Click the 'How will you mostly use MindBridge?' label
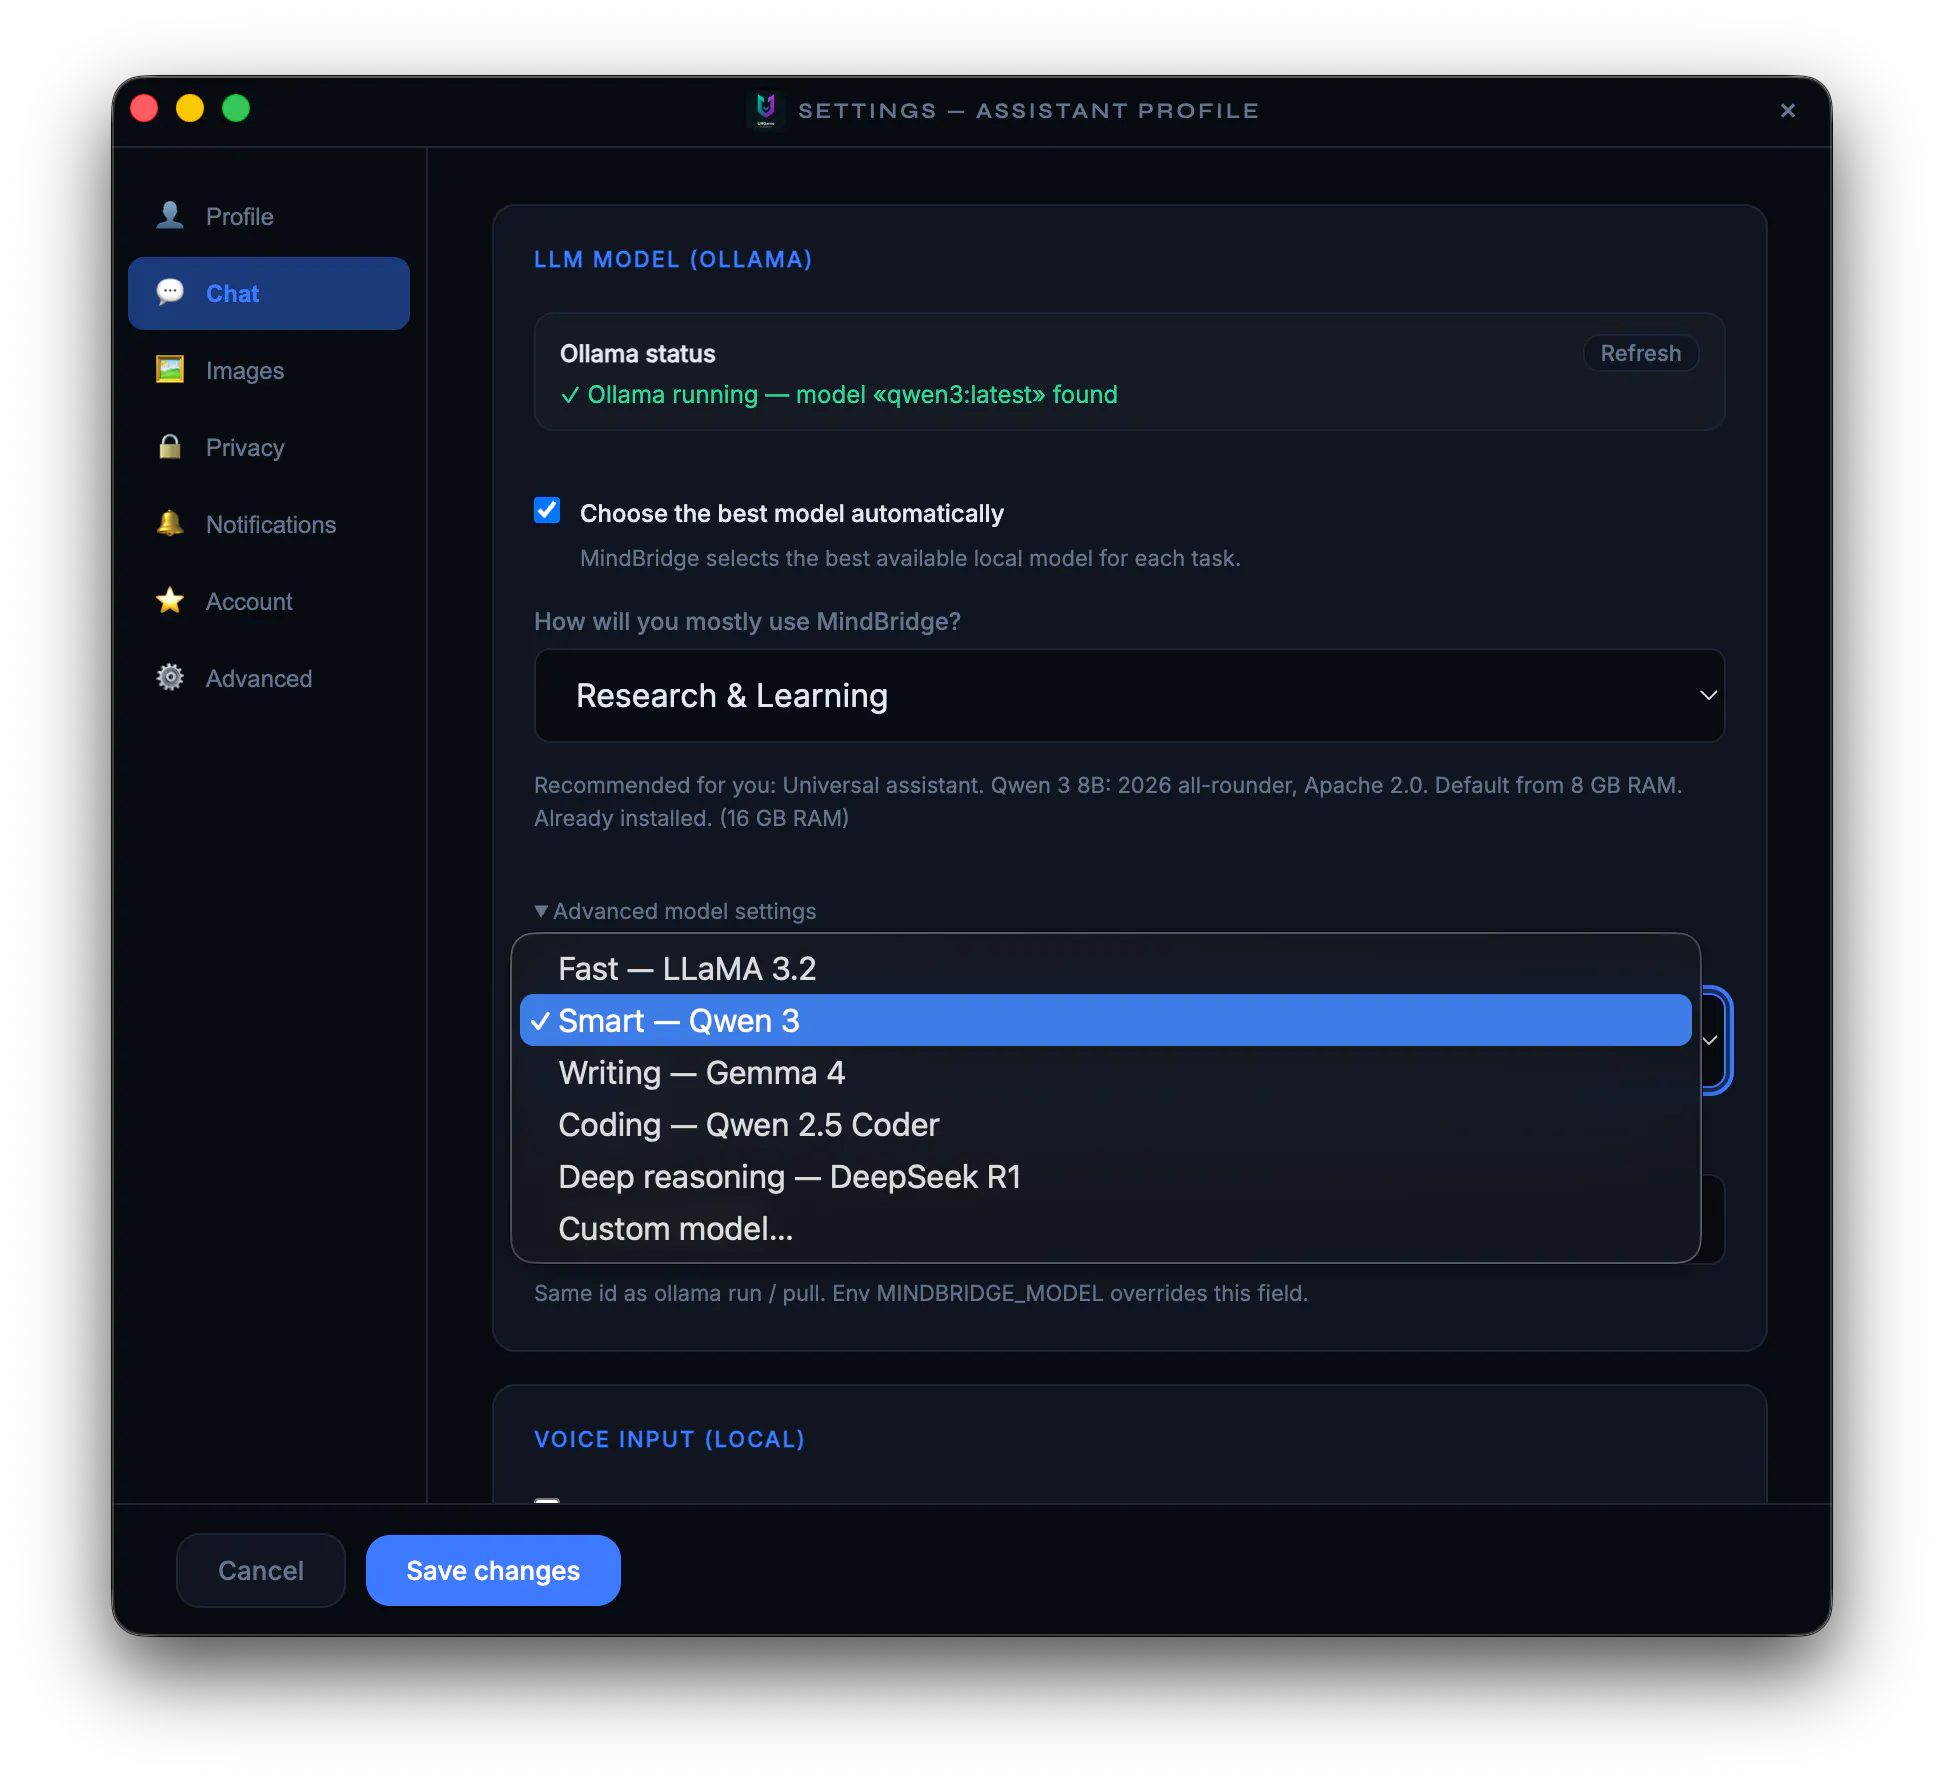Screen dimensions: 1944x1784 pos(747,621)
